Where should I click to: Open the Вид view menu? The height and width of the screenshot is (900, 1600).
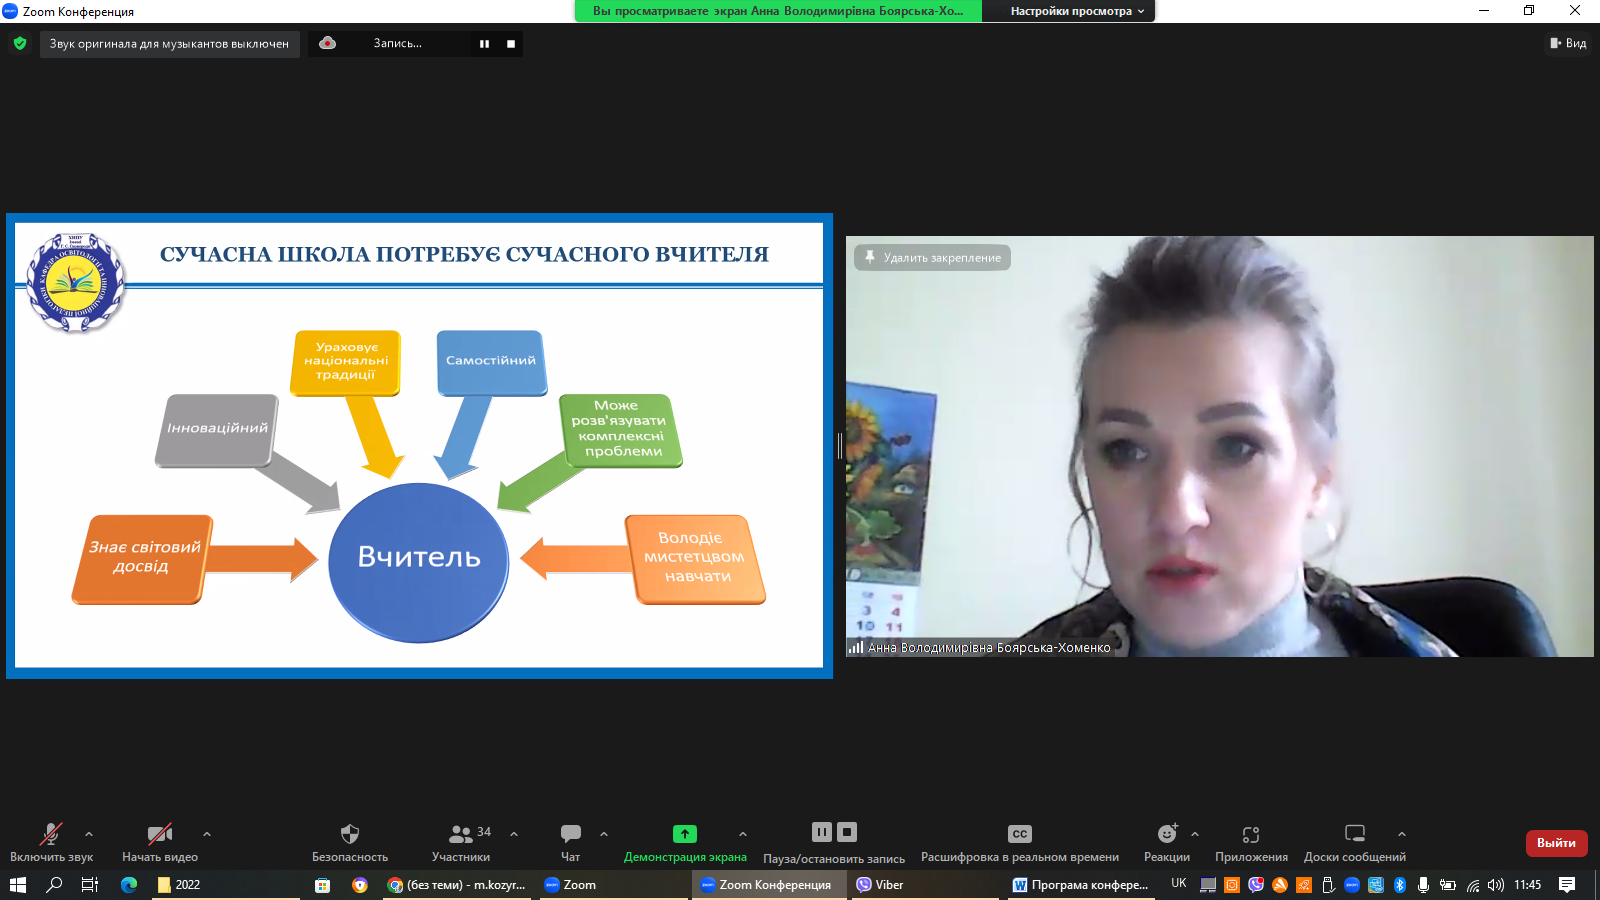(1568, 43)
